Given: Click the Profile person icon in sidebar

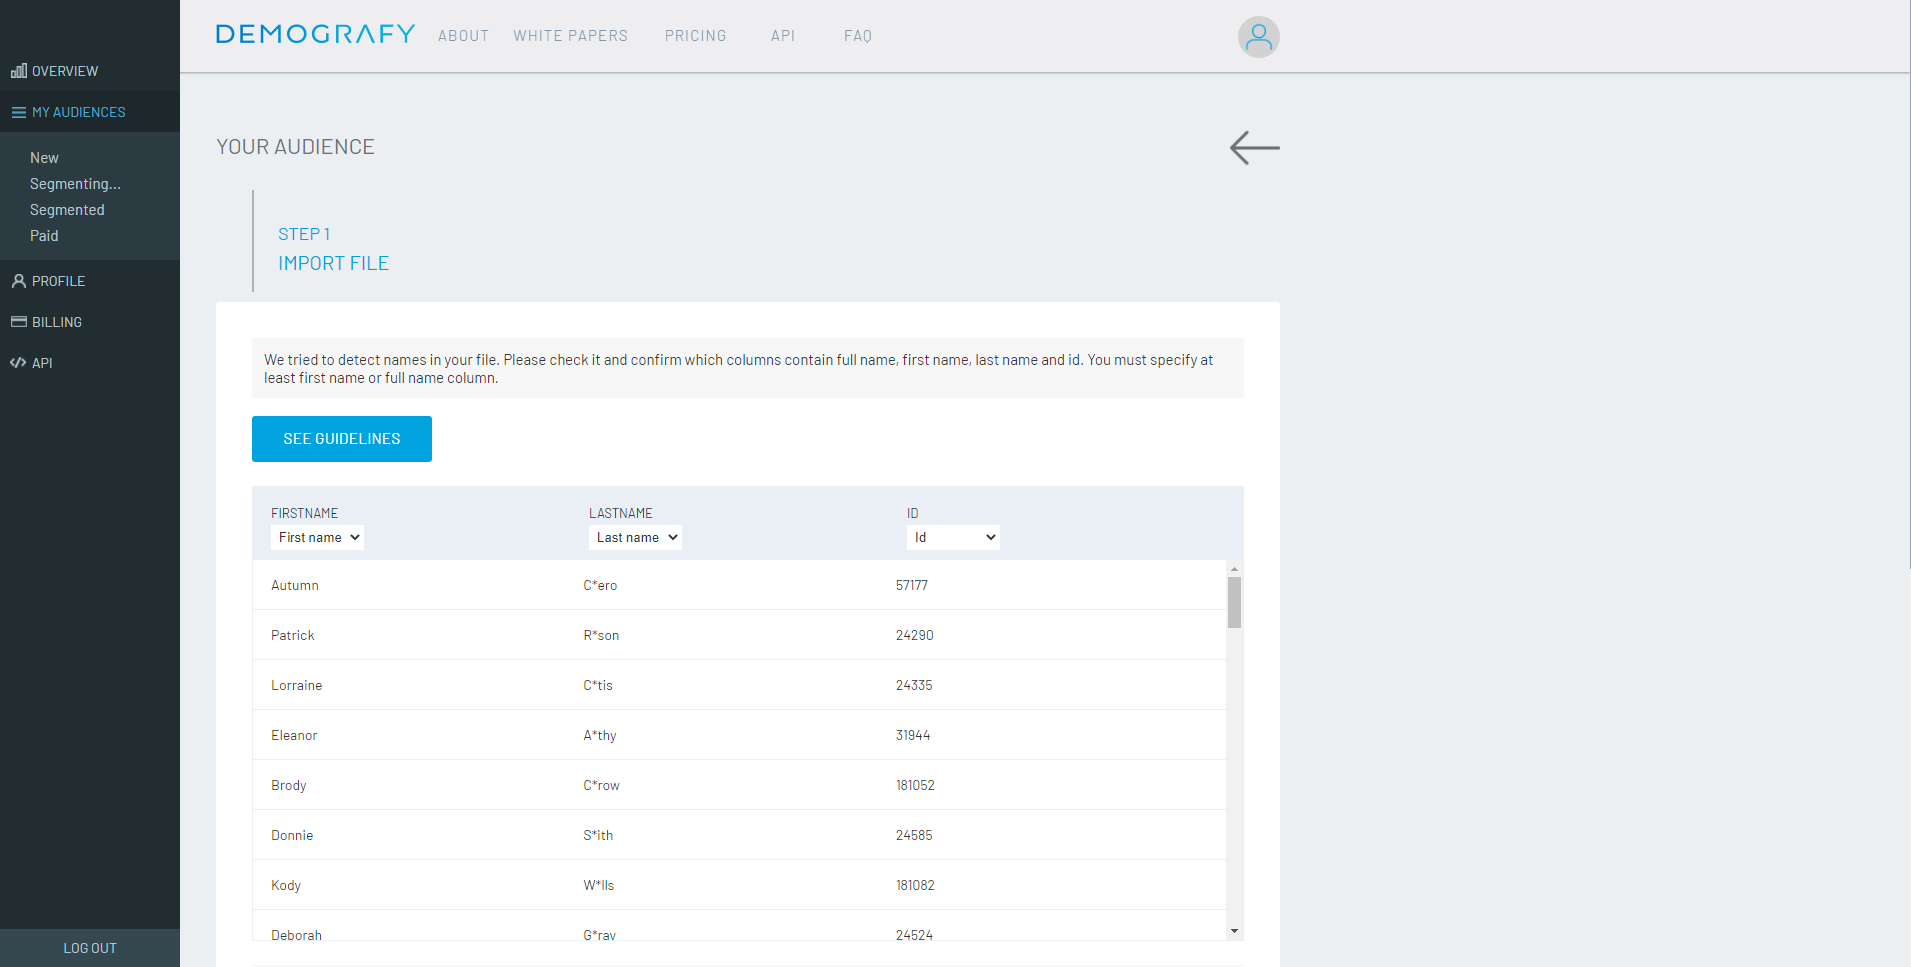Looking at the screenshot, I should (19, 281).
